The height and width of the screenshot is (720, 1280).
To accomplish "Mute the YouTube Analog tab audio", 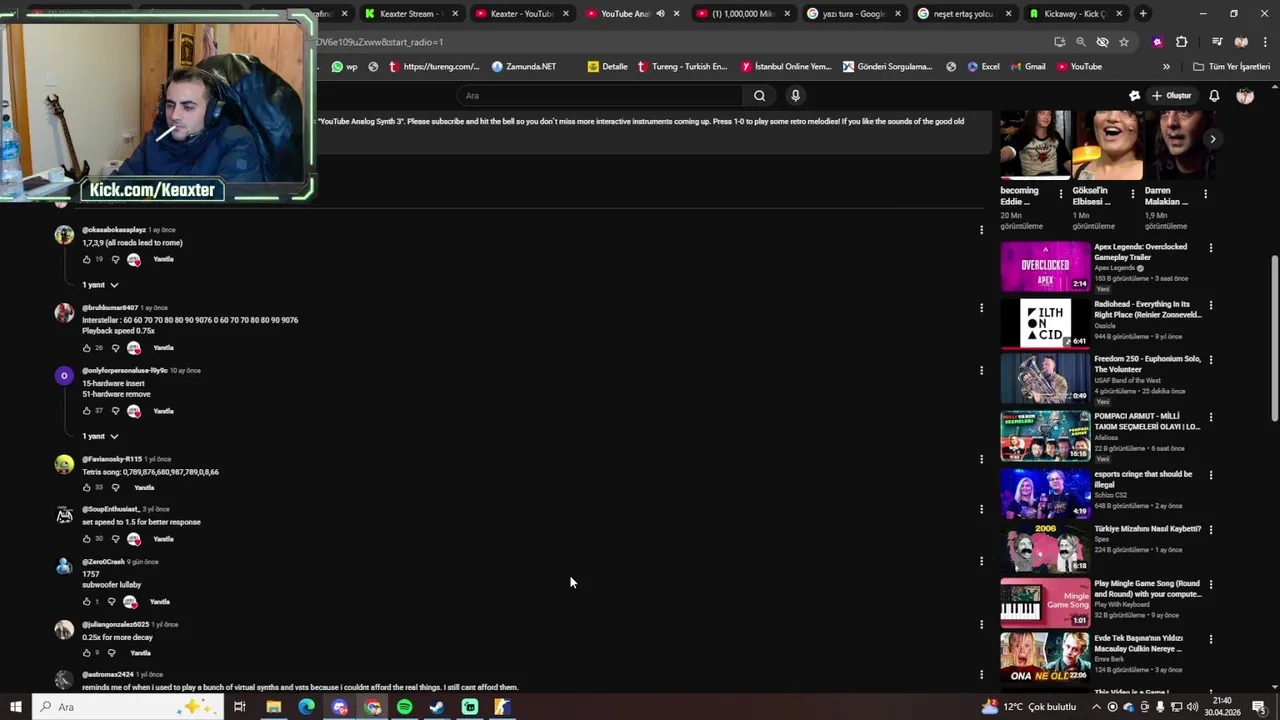I will [660, 14].
